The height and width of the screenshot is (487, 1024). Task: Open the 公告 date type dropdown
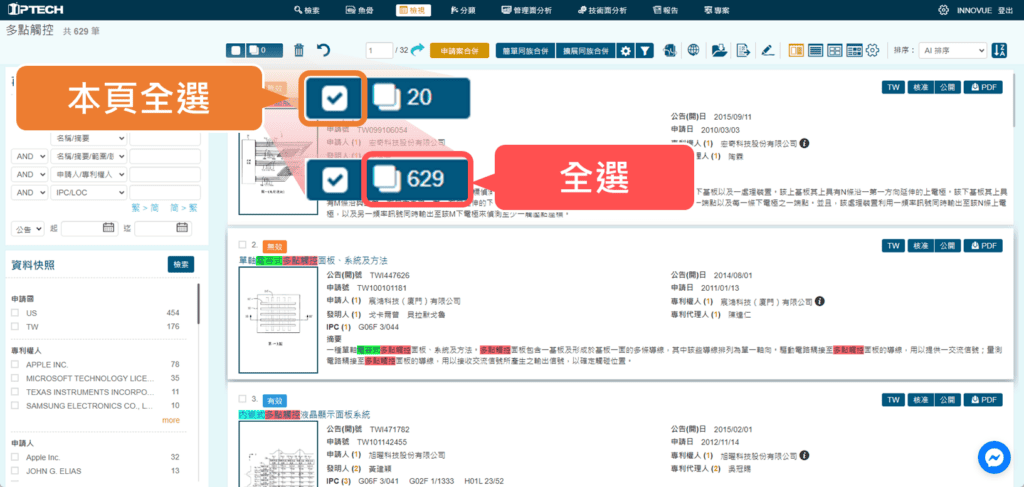click(27, 228)
